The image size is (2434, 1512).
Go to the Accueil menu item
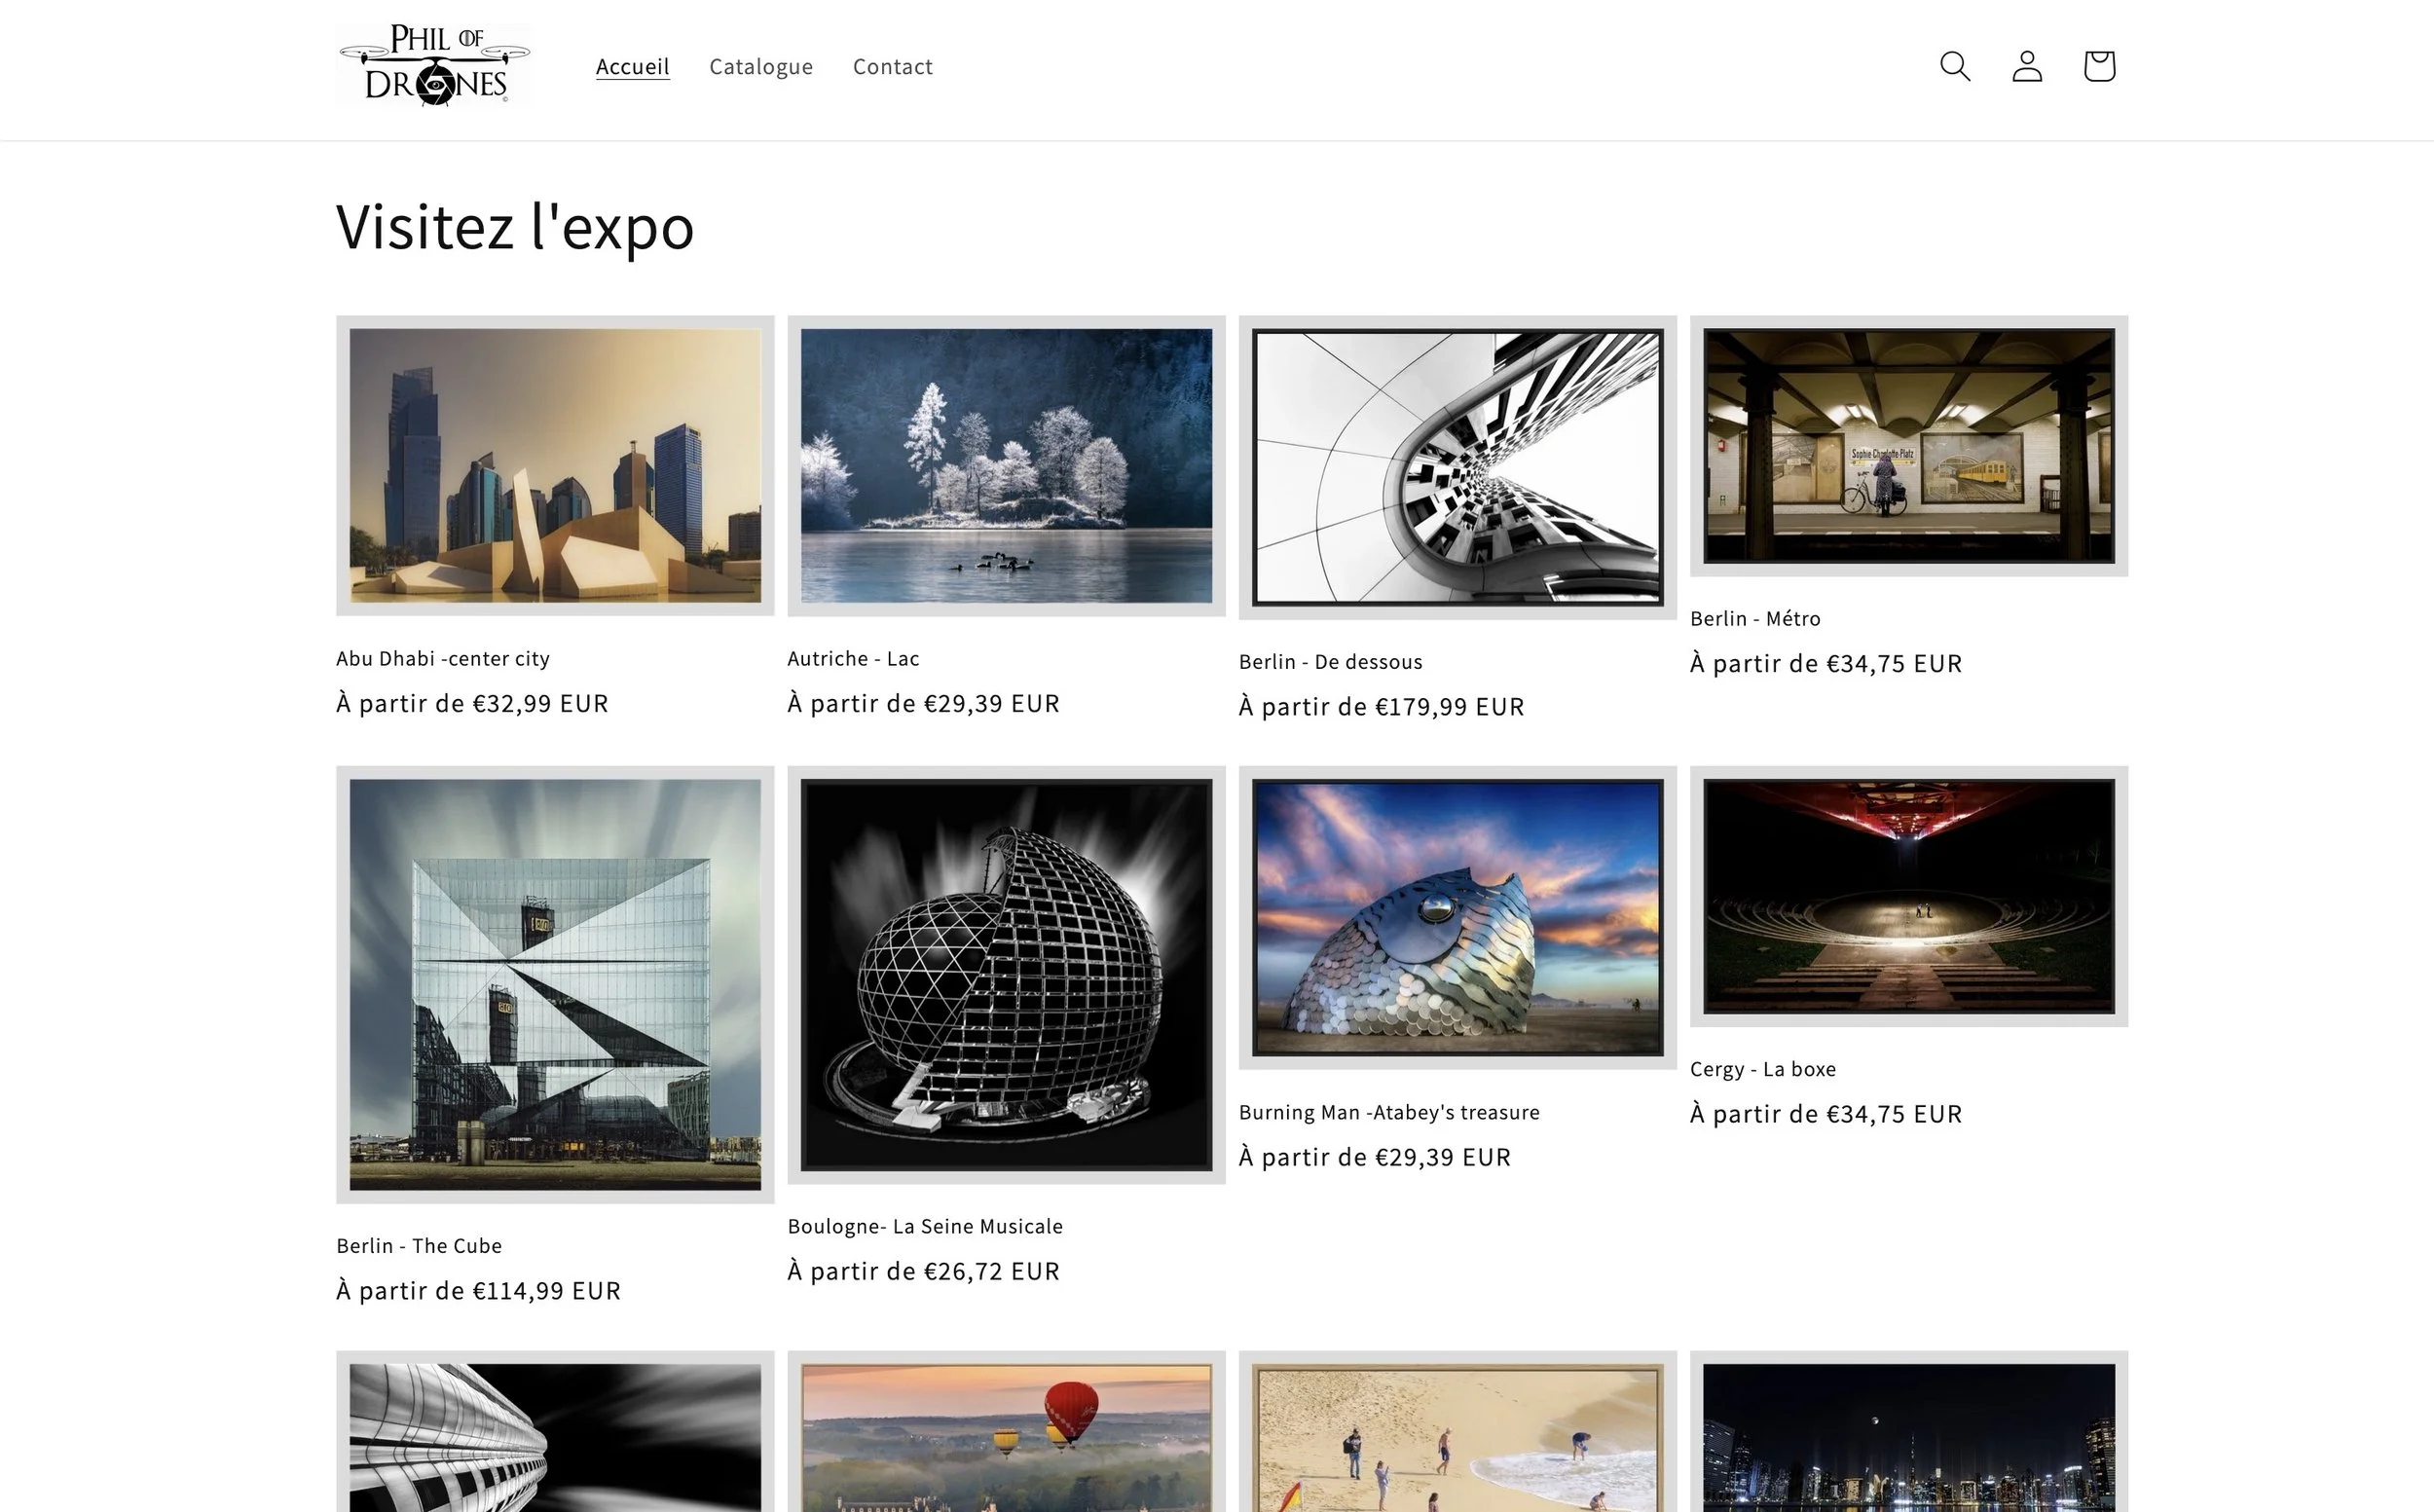click(632, 66)
